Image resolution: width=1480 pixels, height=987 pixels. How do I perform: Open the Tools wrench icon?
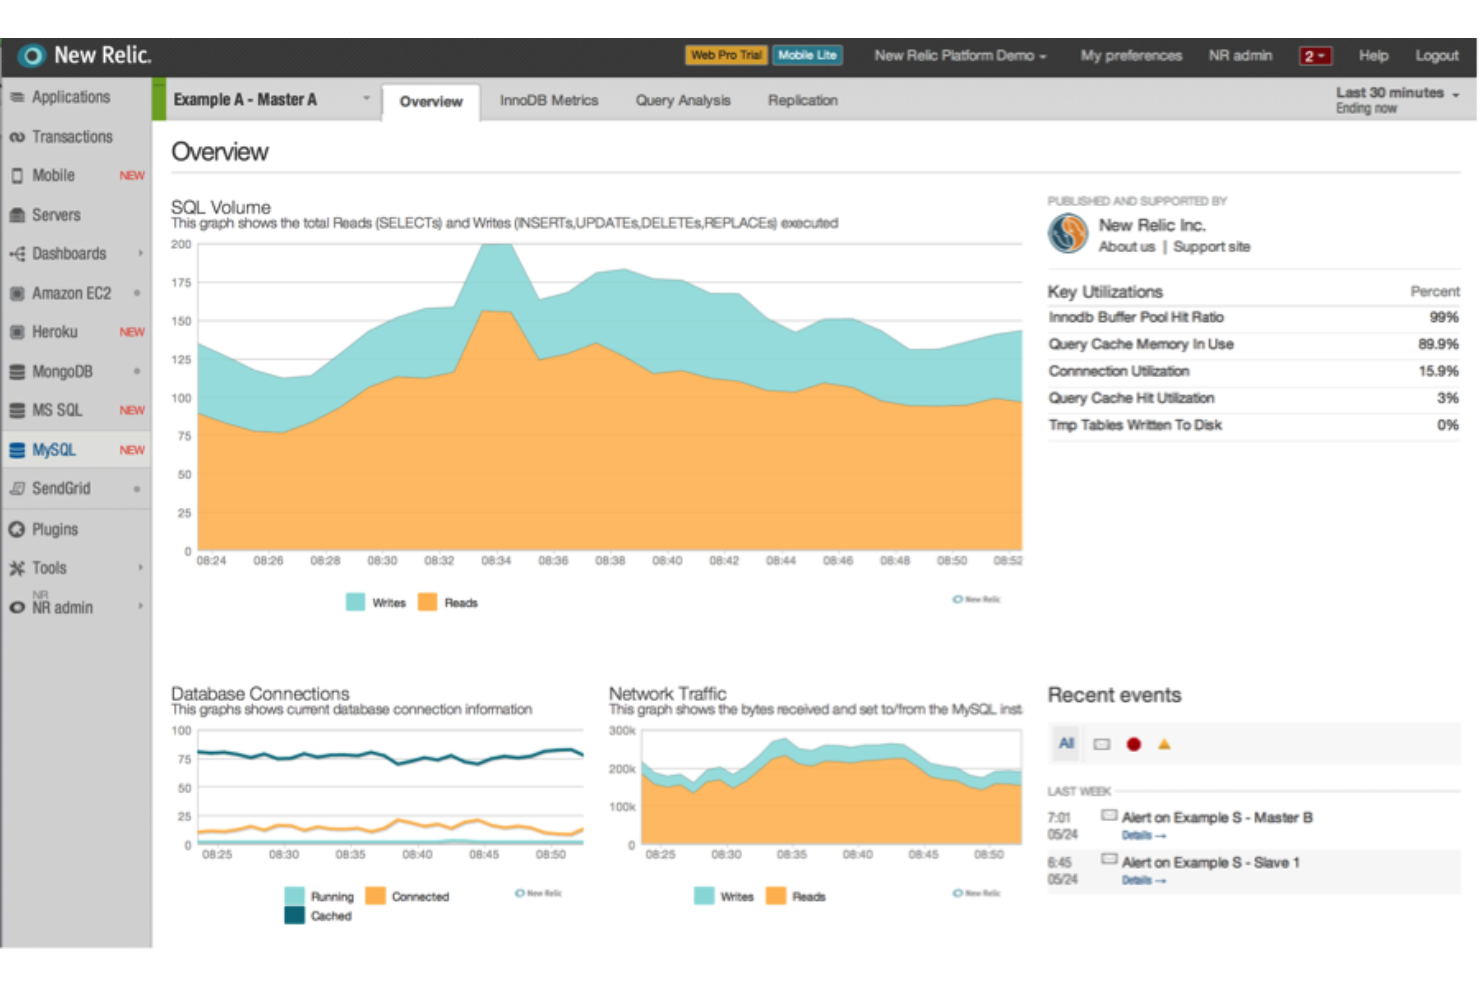coord(17,568)
